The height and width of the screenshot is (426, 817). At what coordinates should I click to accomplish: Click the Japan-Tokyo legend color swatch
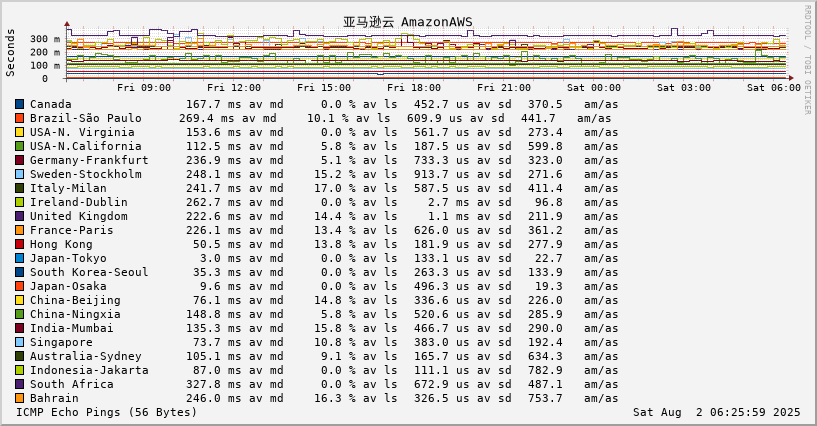[19, 258]
